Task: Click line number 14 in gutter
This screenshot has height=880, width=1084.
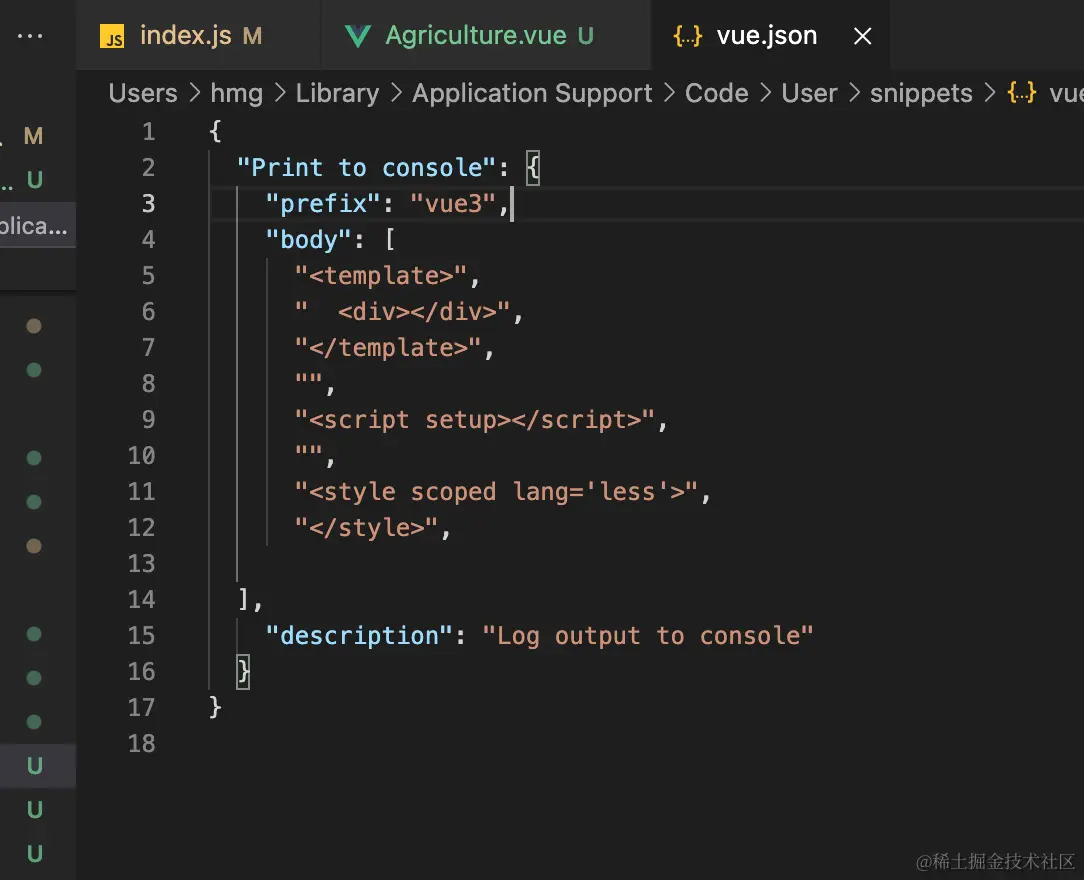Action: [x=142, y=599]
